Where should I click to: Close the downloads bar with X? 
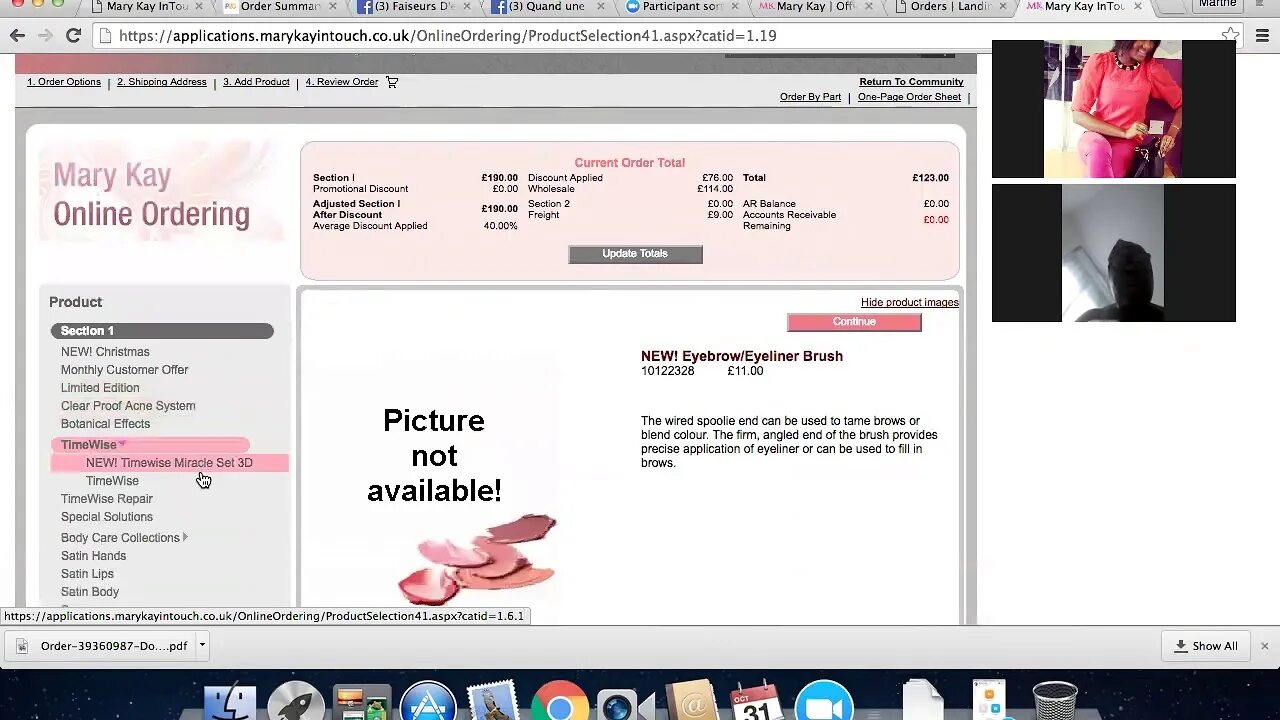coord(1264,646)
